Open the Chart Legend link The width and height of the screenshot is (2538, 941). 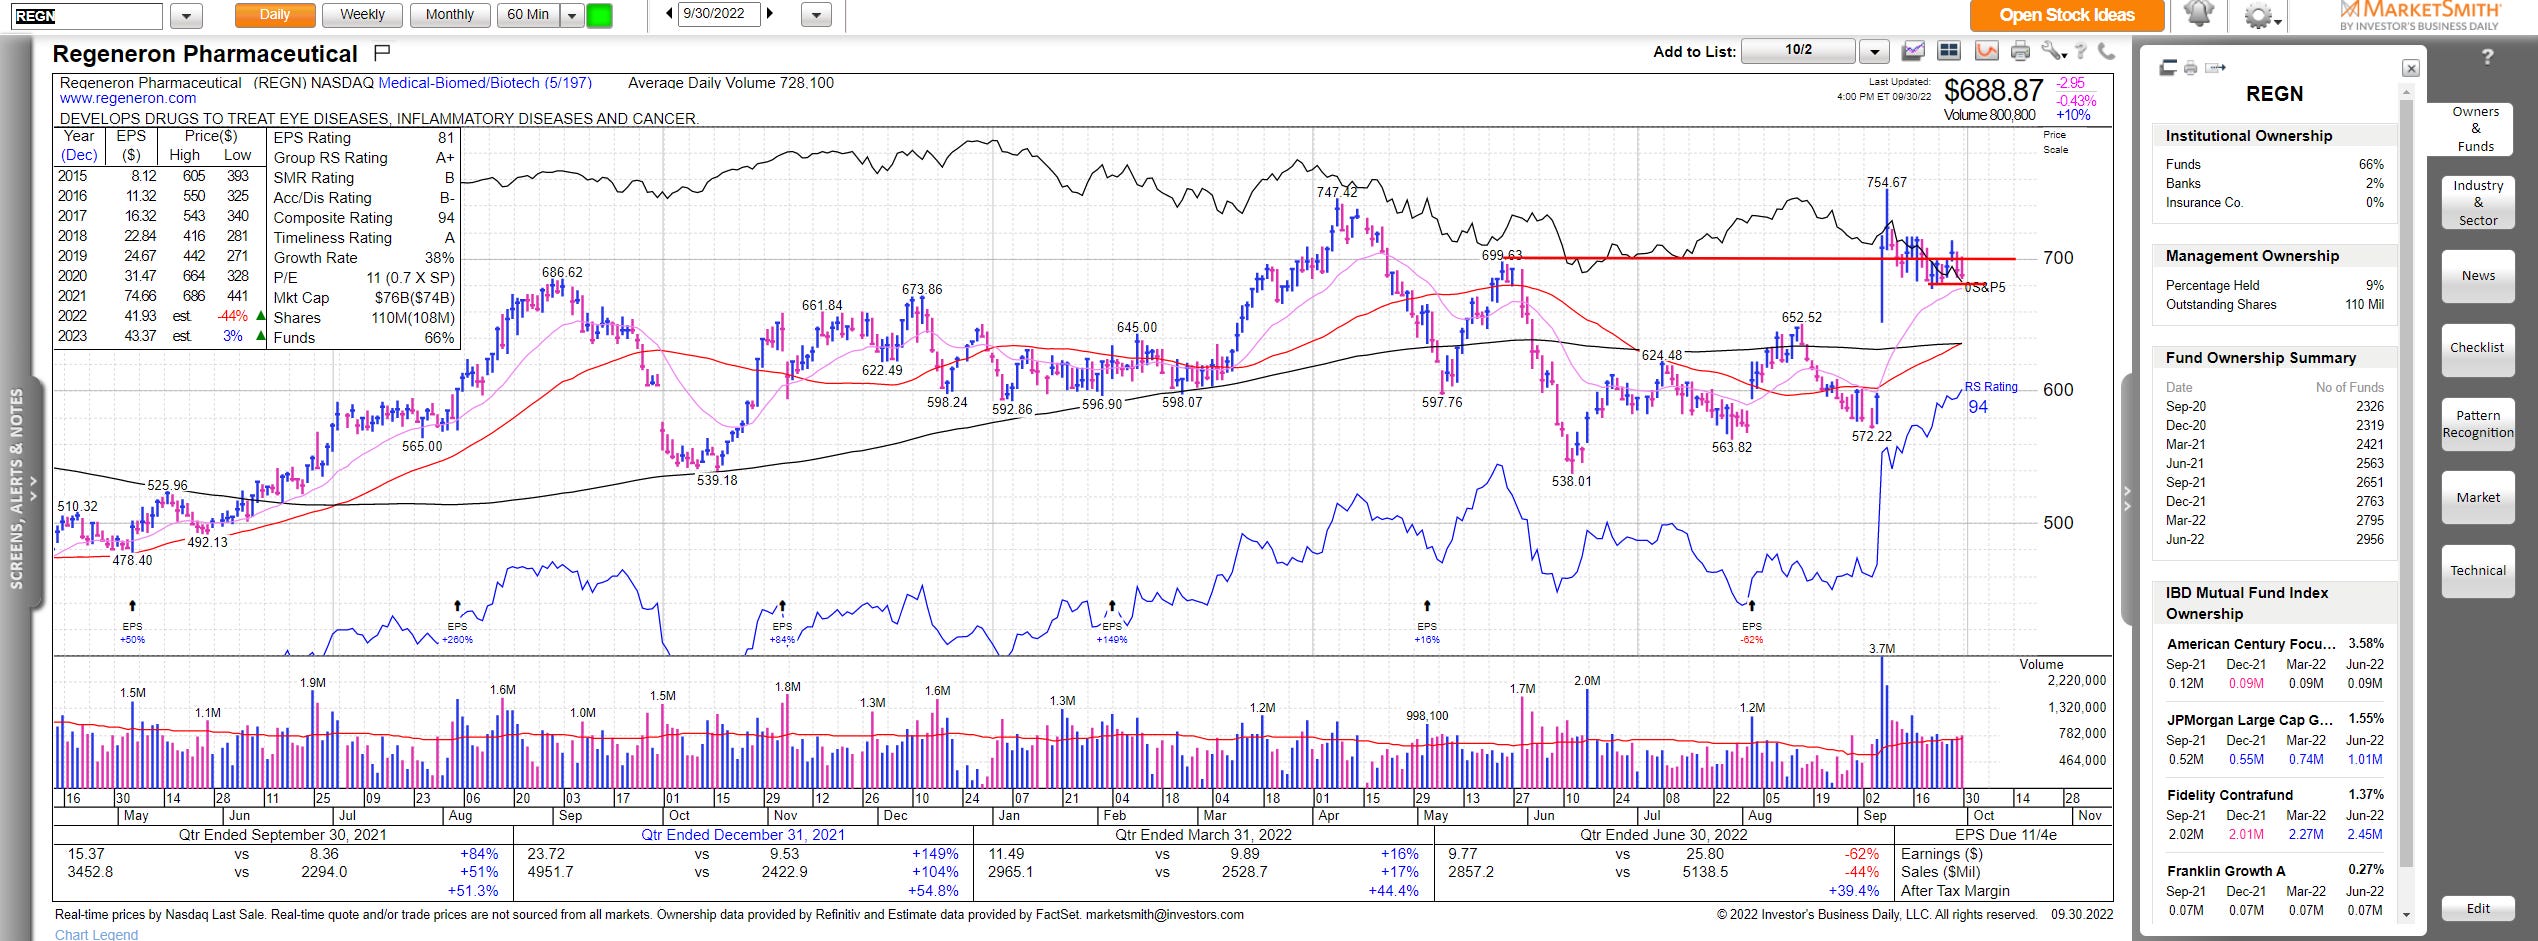coord(96,934)
